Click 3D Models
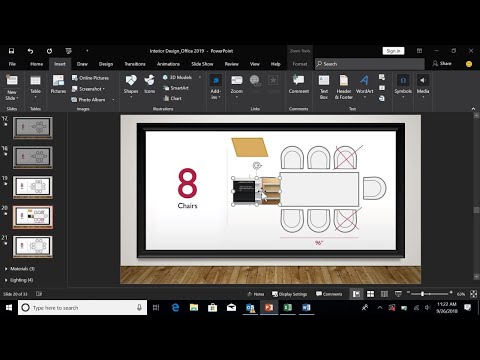 pos(177,77)
